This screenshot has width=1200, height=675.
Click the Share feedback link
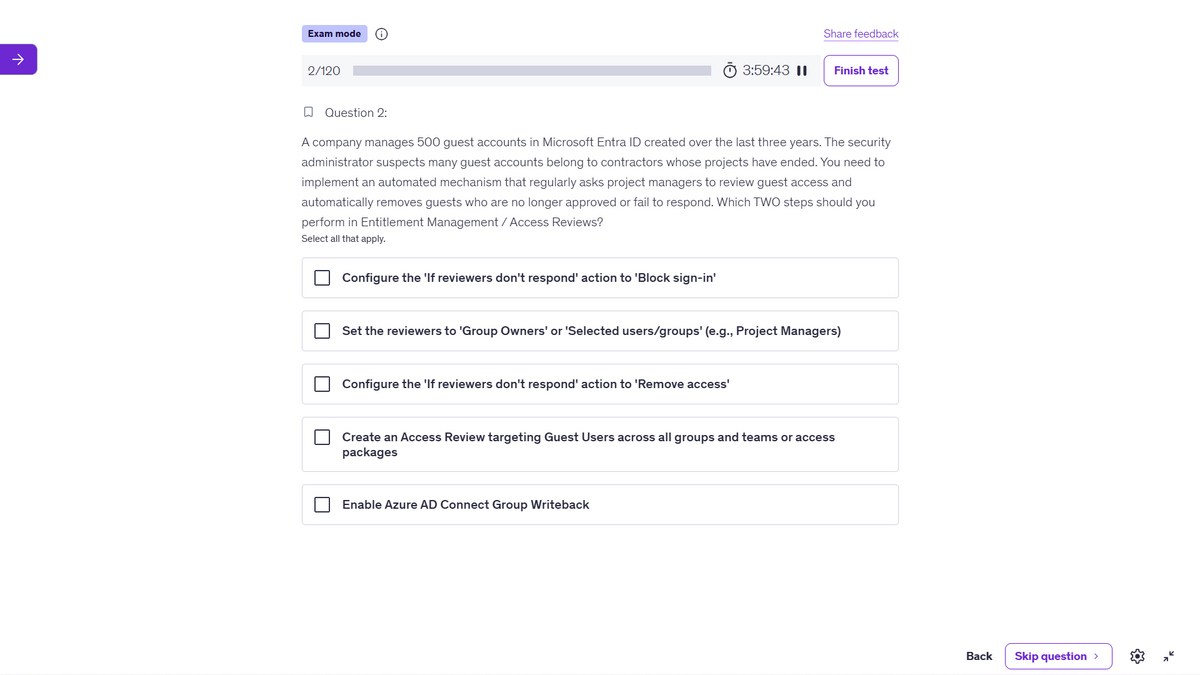pos(861,34)
